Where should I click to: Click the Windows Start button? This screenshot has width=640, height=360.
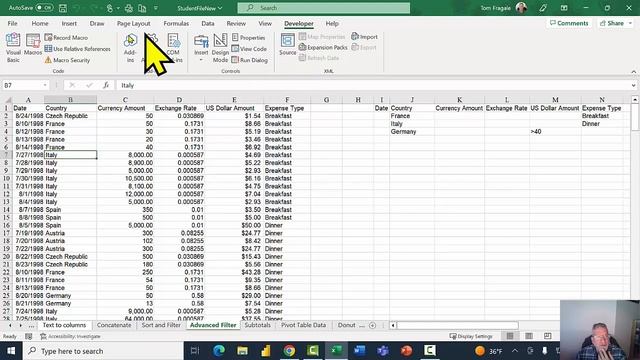click(x=11, y=351)
